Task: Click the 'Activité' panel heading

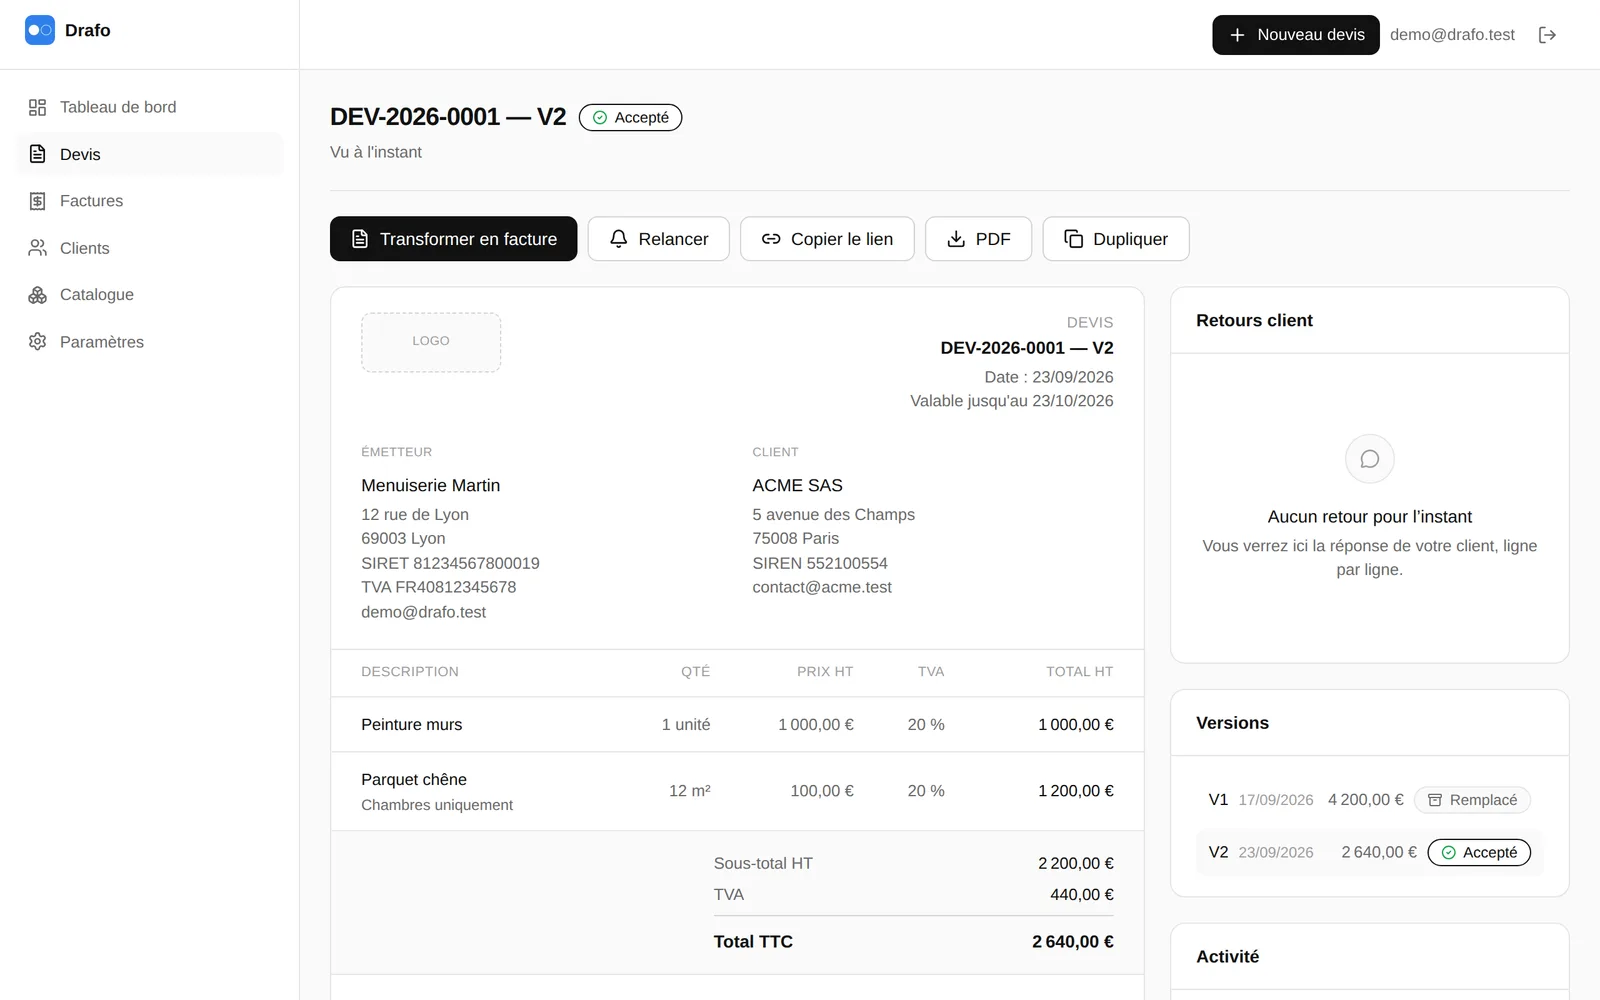Action: coord(1228,957)
